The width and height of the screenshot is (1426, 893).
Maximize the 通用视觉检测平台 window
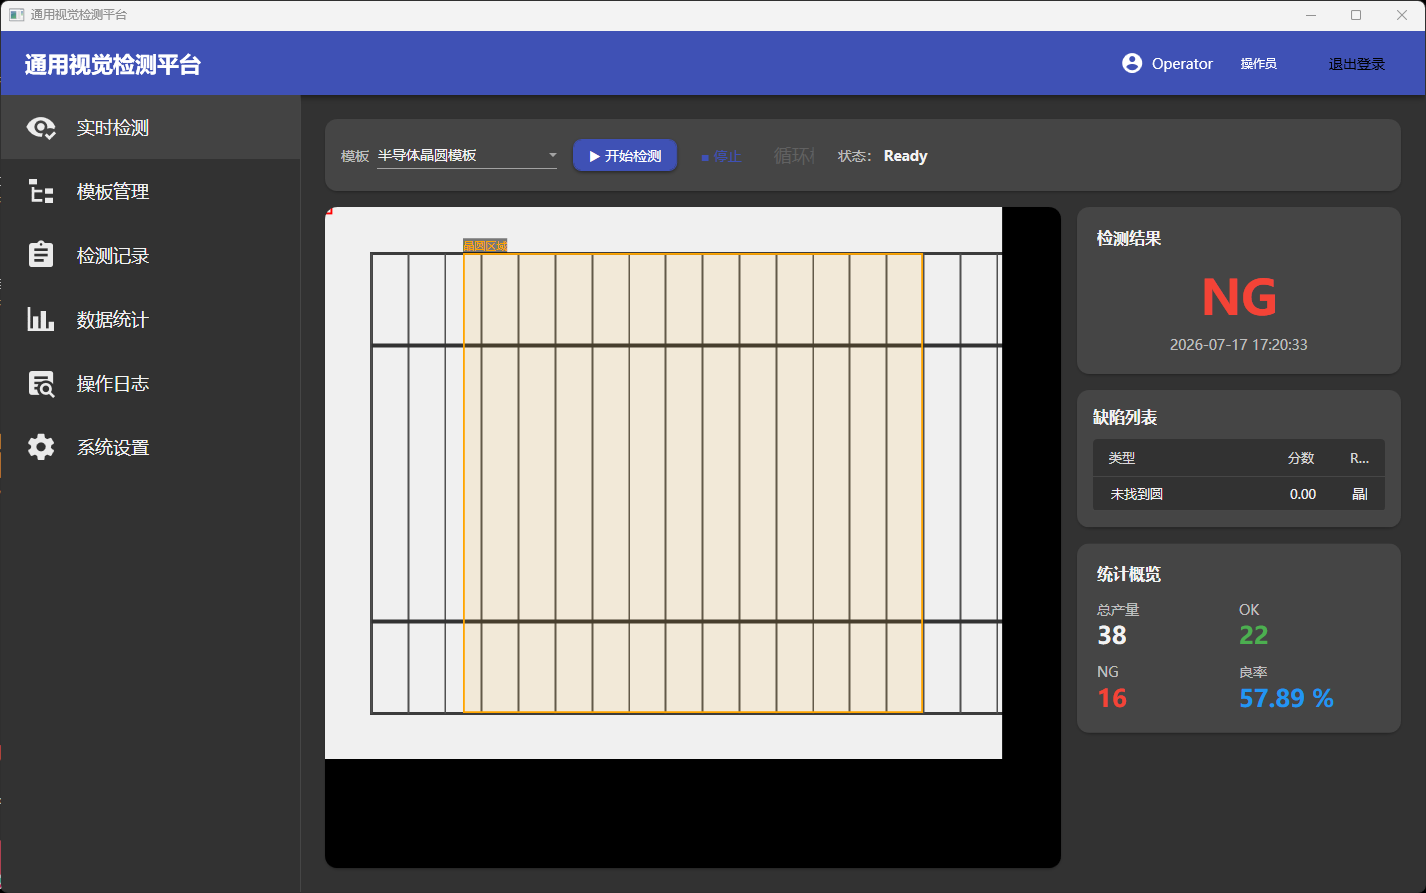[x=1356, y=15]
